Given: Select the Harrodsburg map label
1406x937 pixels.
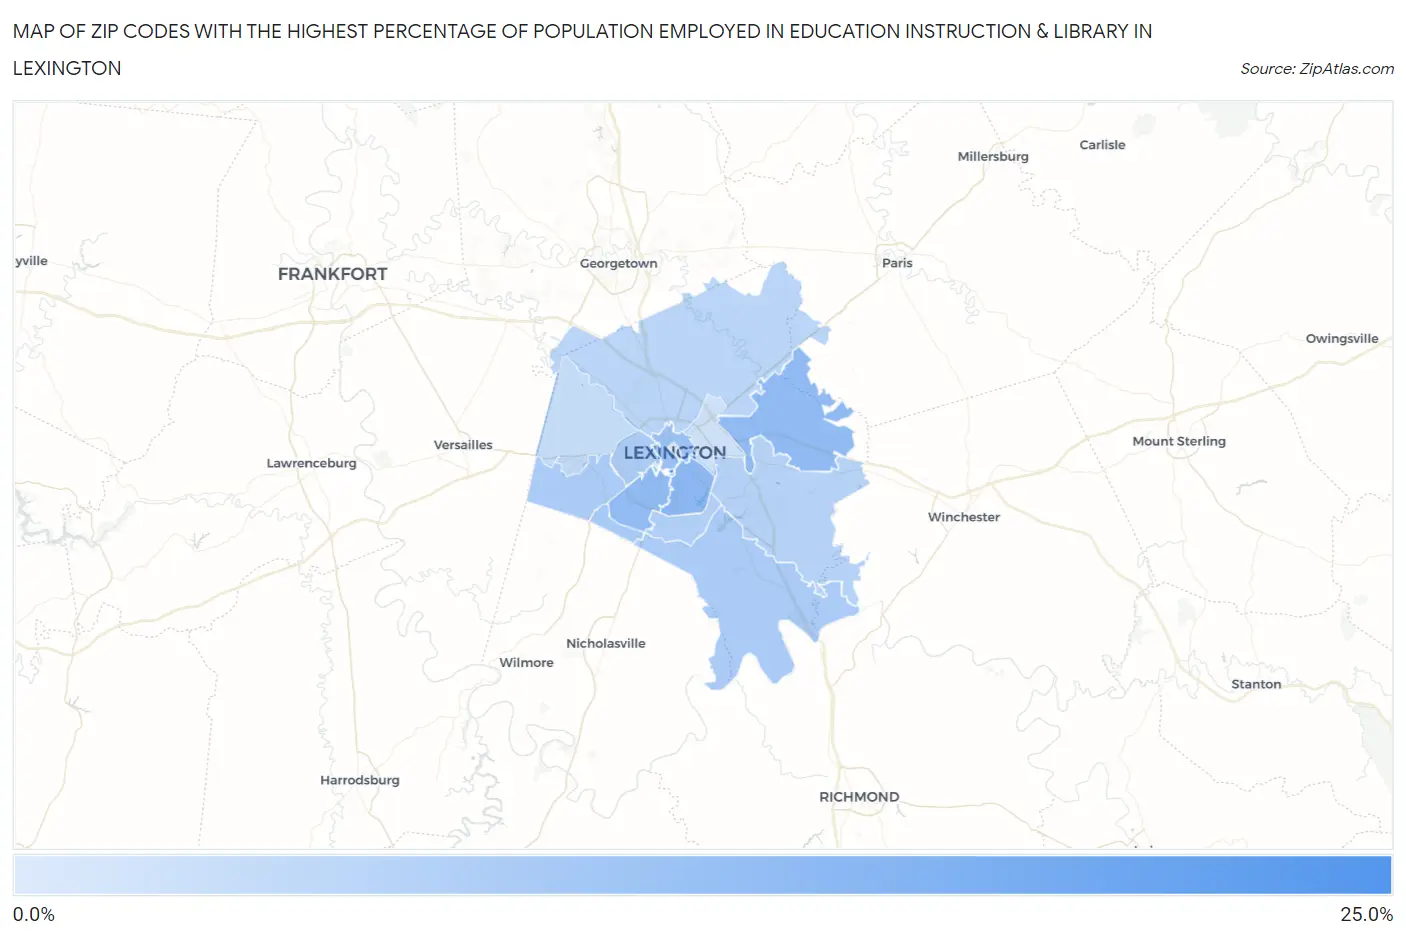Looking at the screenshot, I should [360, 780].
